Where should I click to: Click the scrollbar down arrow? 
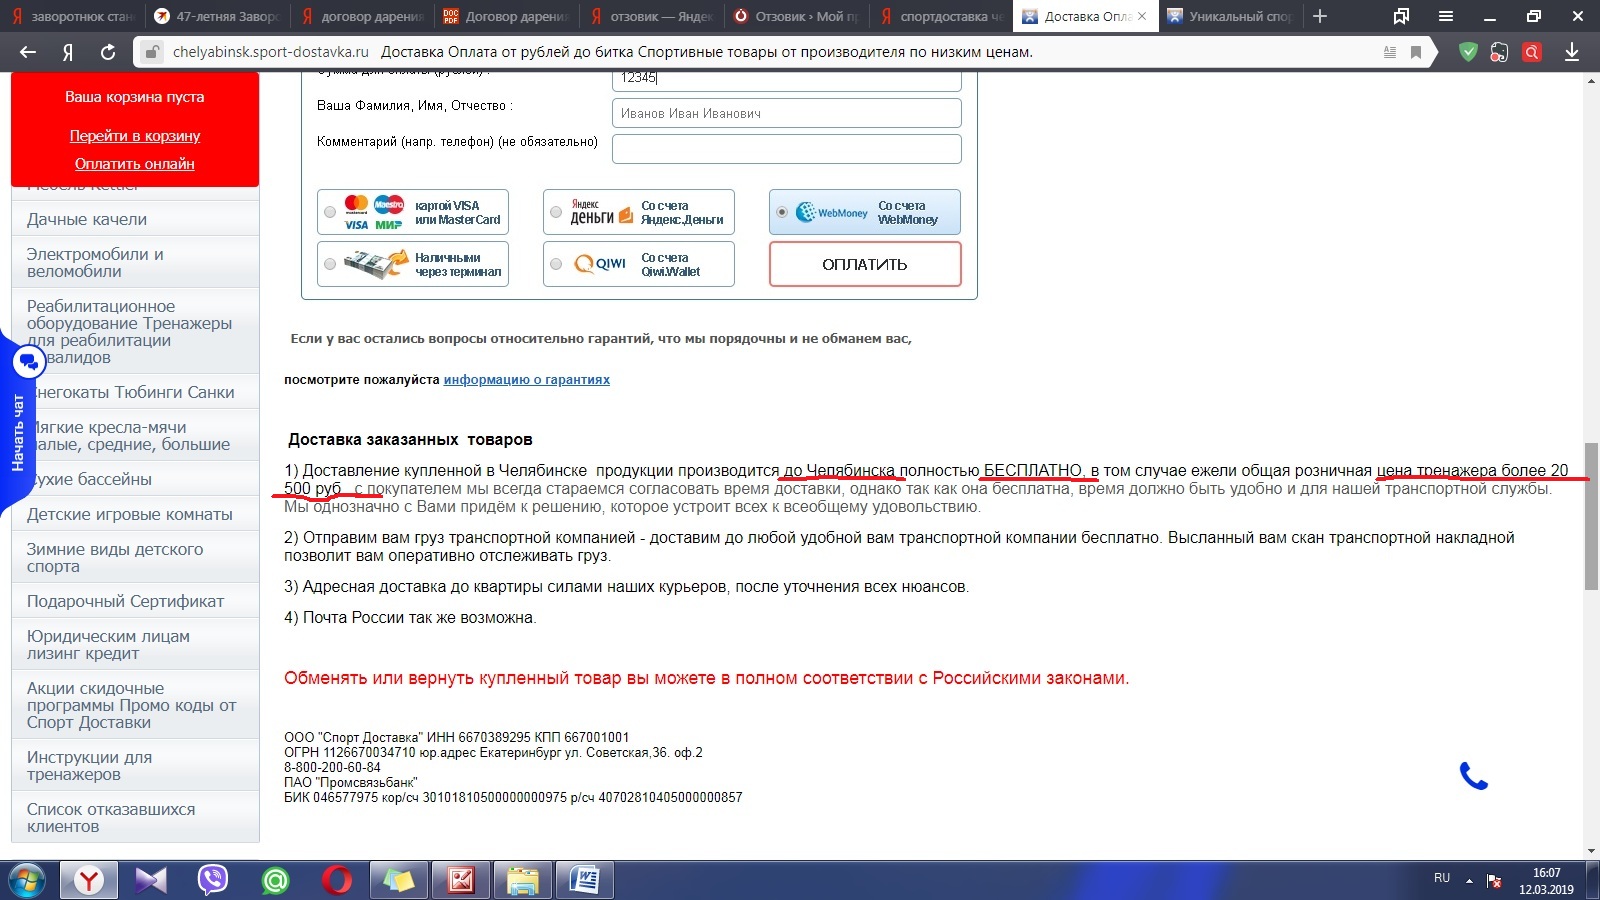[x=1591, y=851]
